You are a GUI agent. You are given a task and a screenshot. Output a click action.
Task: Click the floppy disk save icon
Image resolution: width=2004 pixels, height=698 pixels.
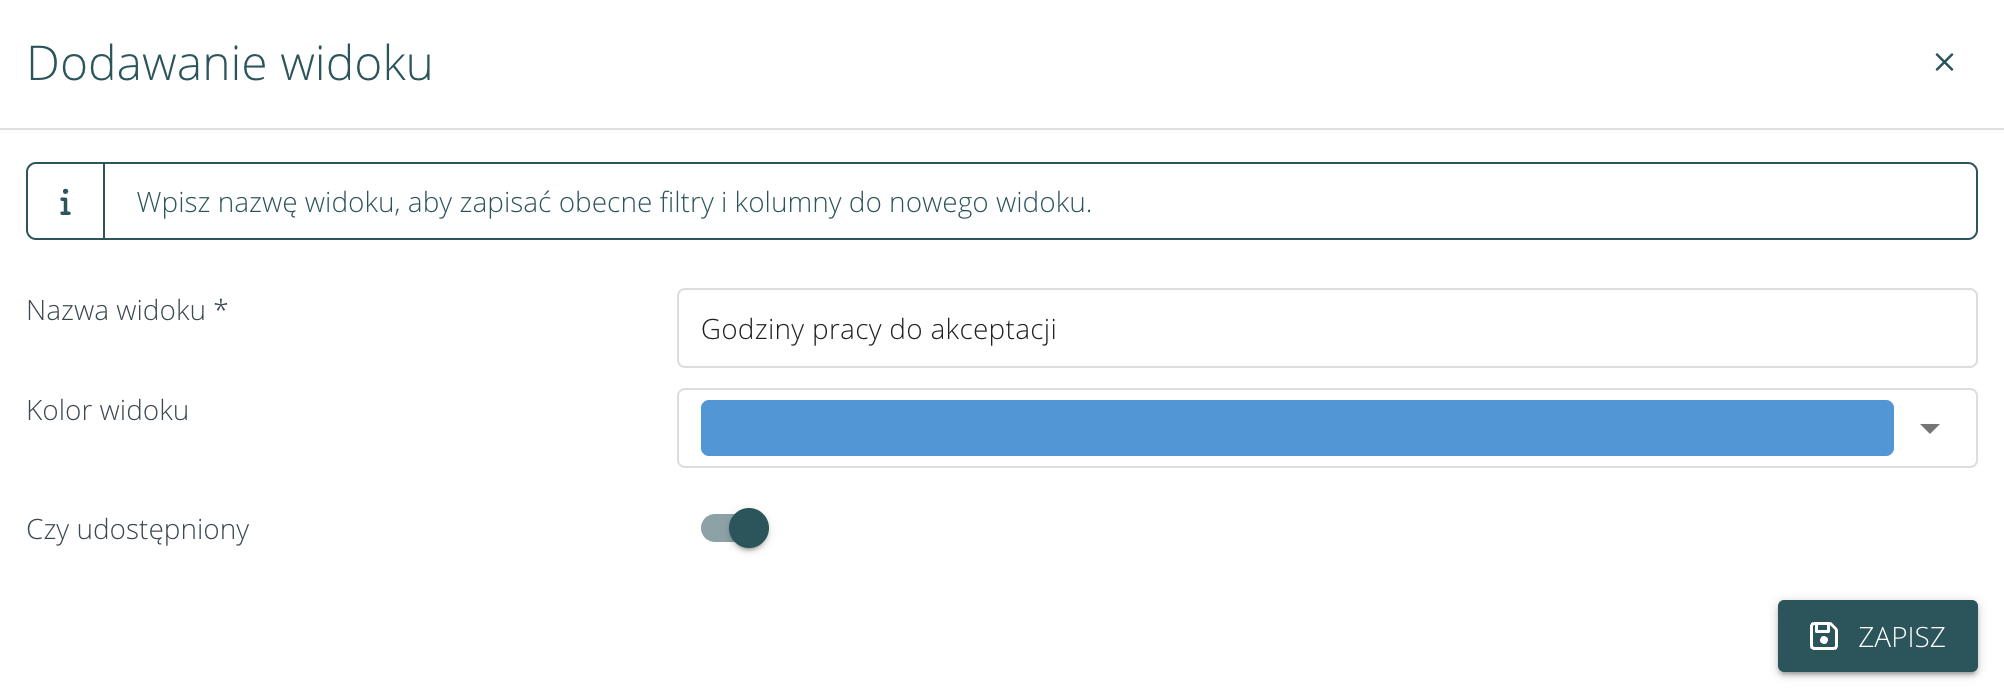pyautogui.click(x=1823, y=636)
